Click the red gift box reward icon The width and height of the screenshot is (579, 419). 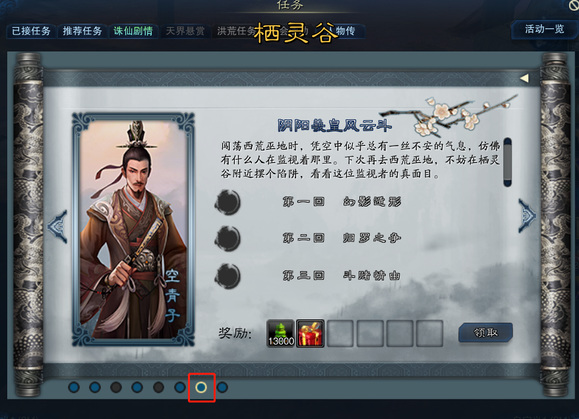coord(310,334)
